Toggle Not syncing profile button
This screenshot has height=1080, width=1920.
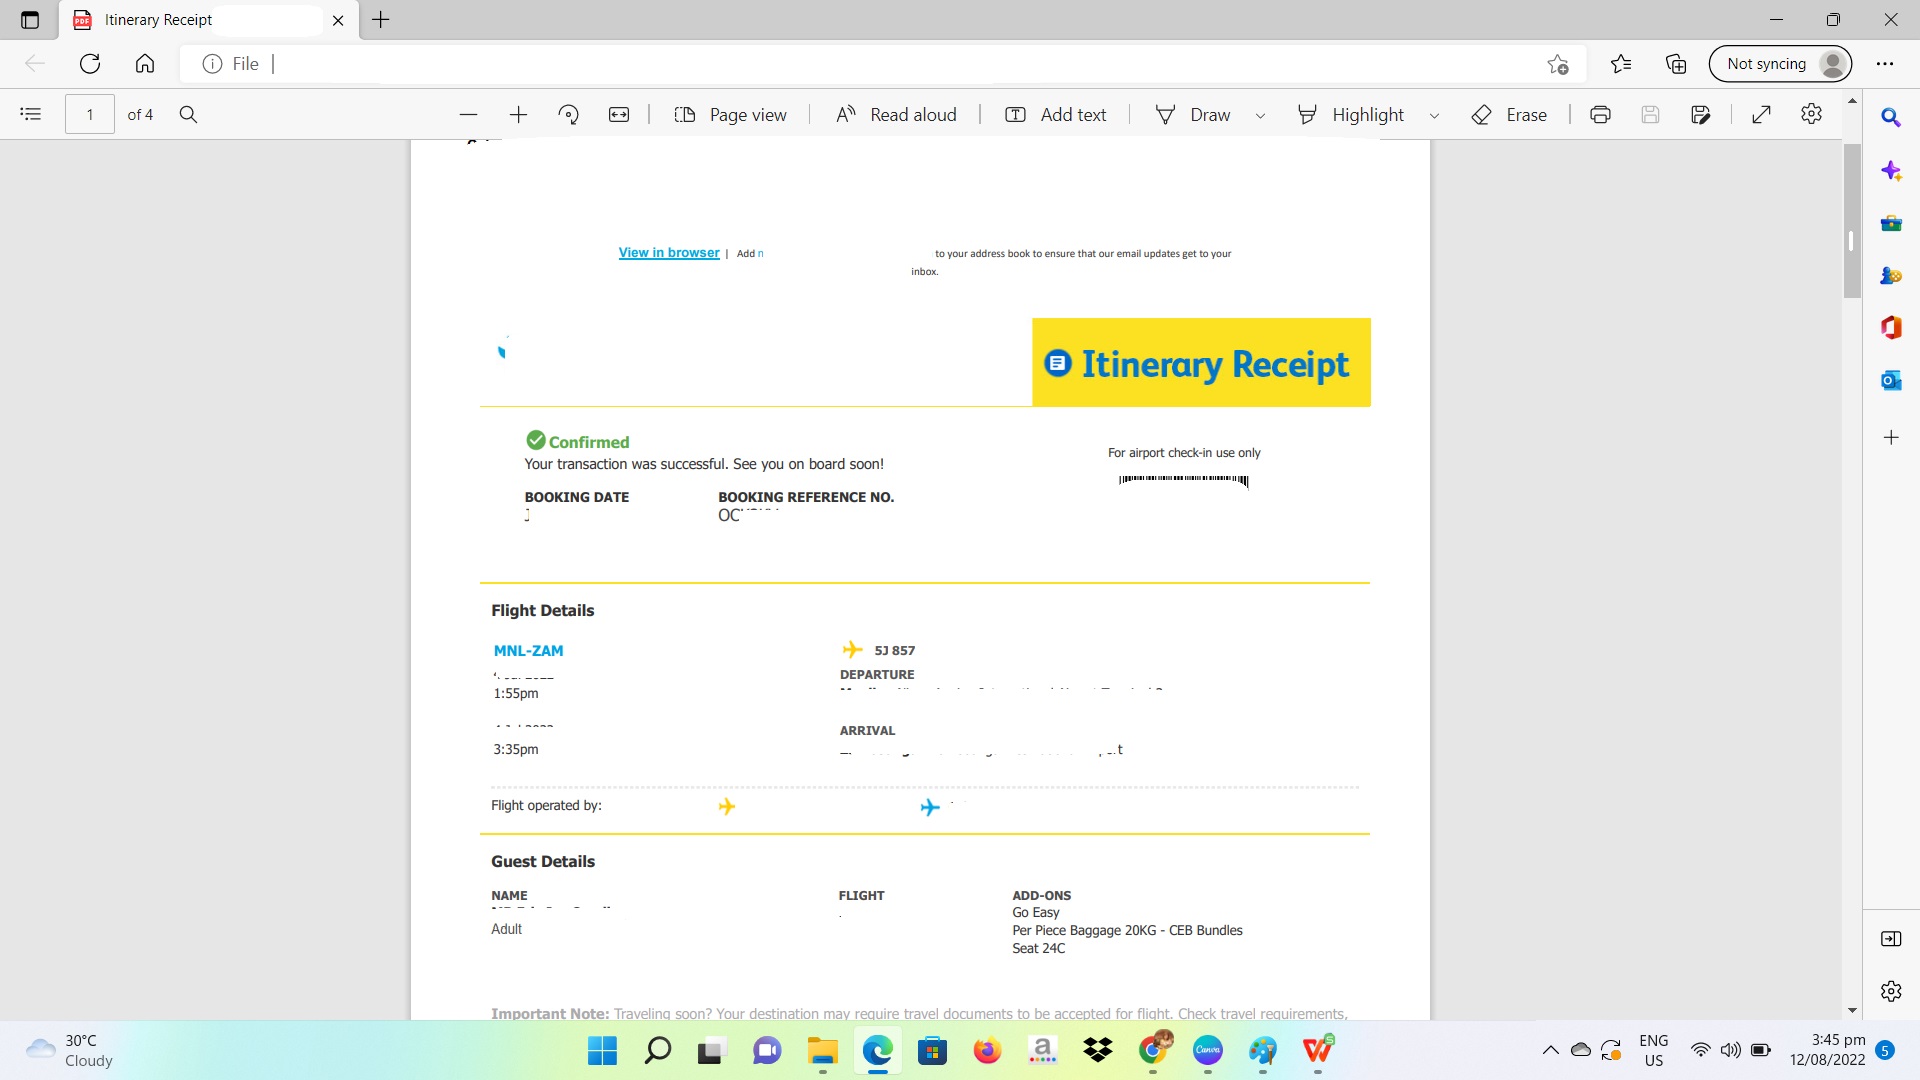1780,64
